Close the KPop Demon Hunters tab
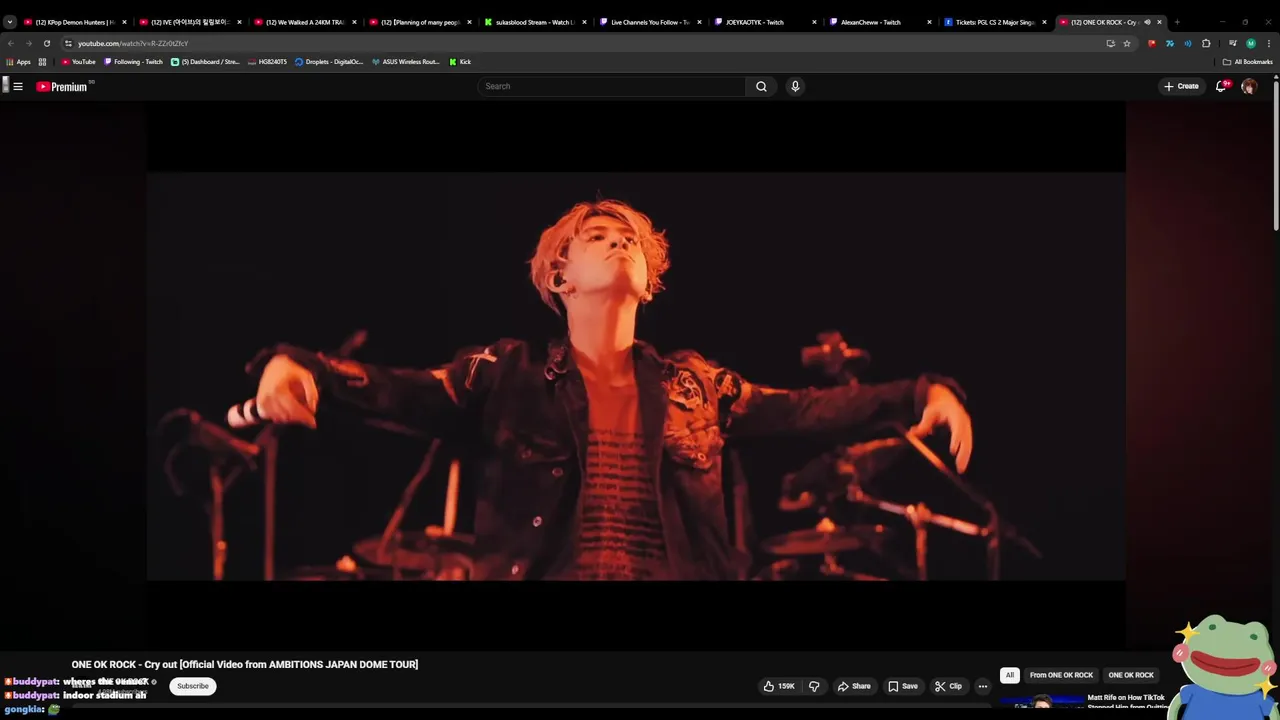This screenshot has height=720, width=1280. [x=124, y=22]
